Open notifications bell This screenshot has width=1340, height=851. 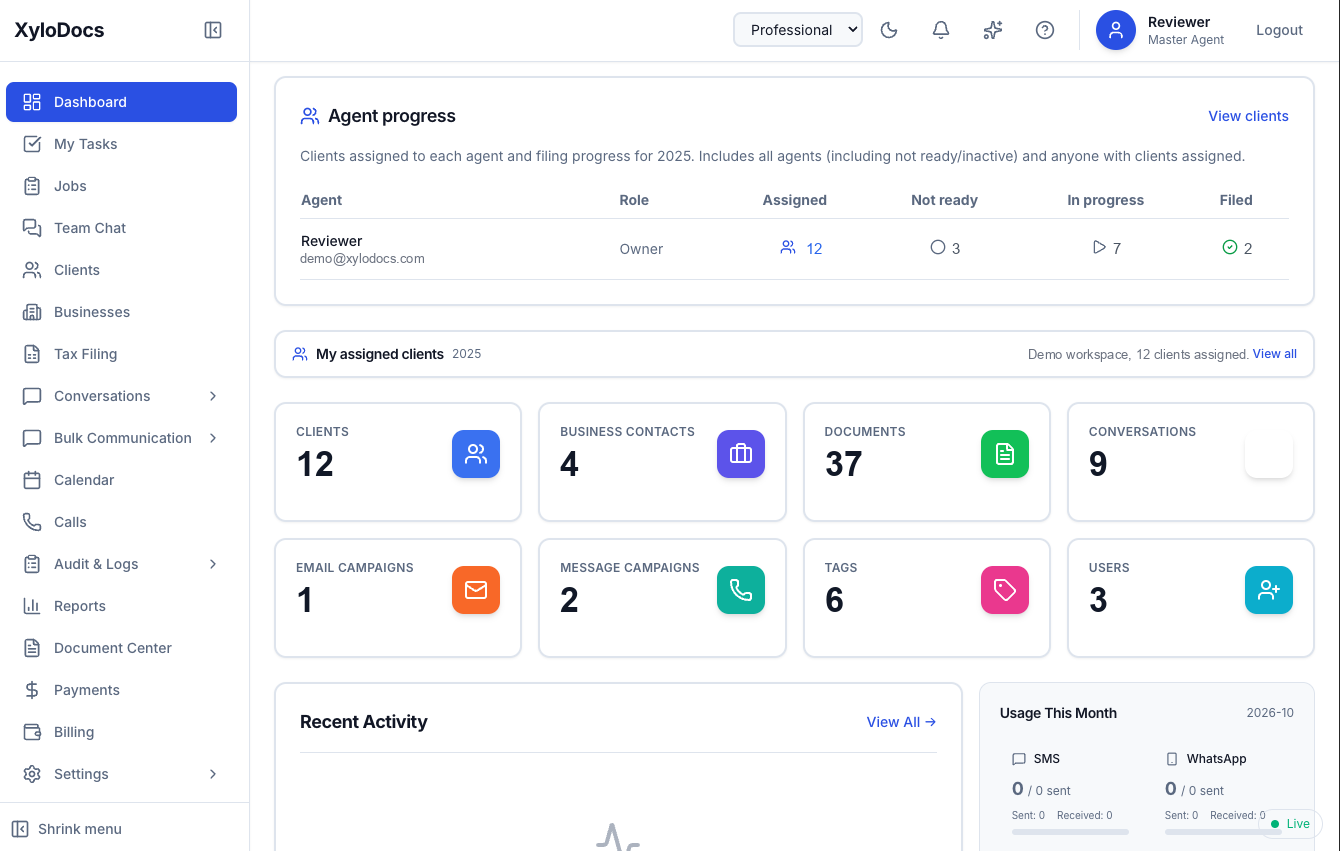[941, 30]
